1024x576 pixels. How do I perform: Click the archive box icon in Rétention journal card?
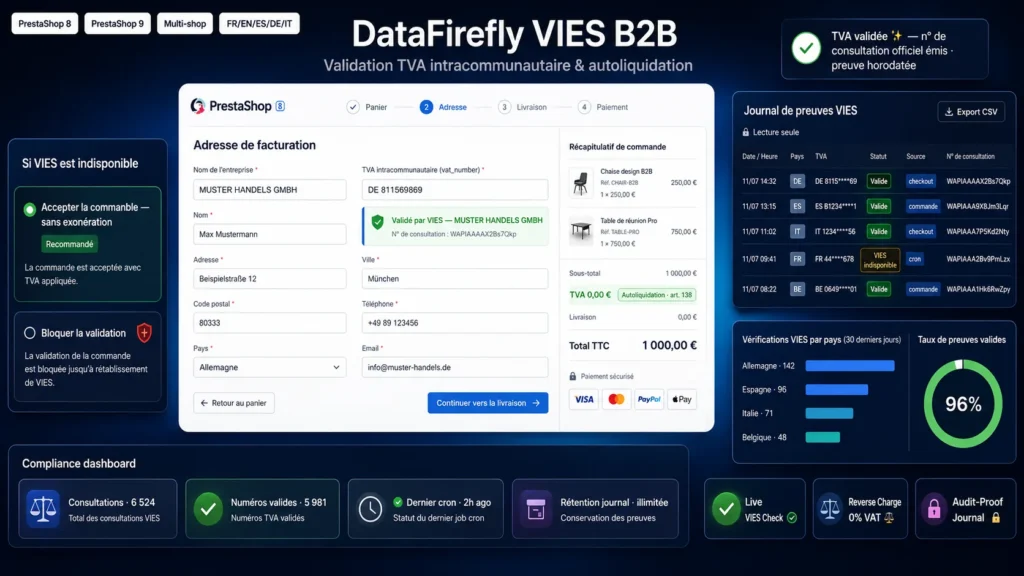(536, 509)
